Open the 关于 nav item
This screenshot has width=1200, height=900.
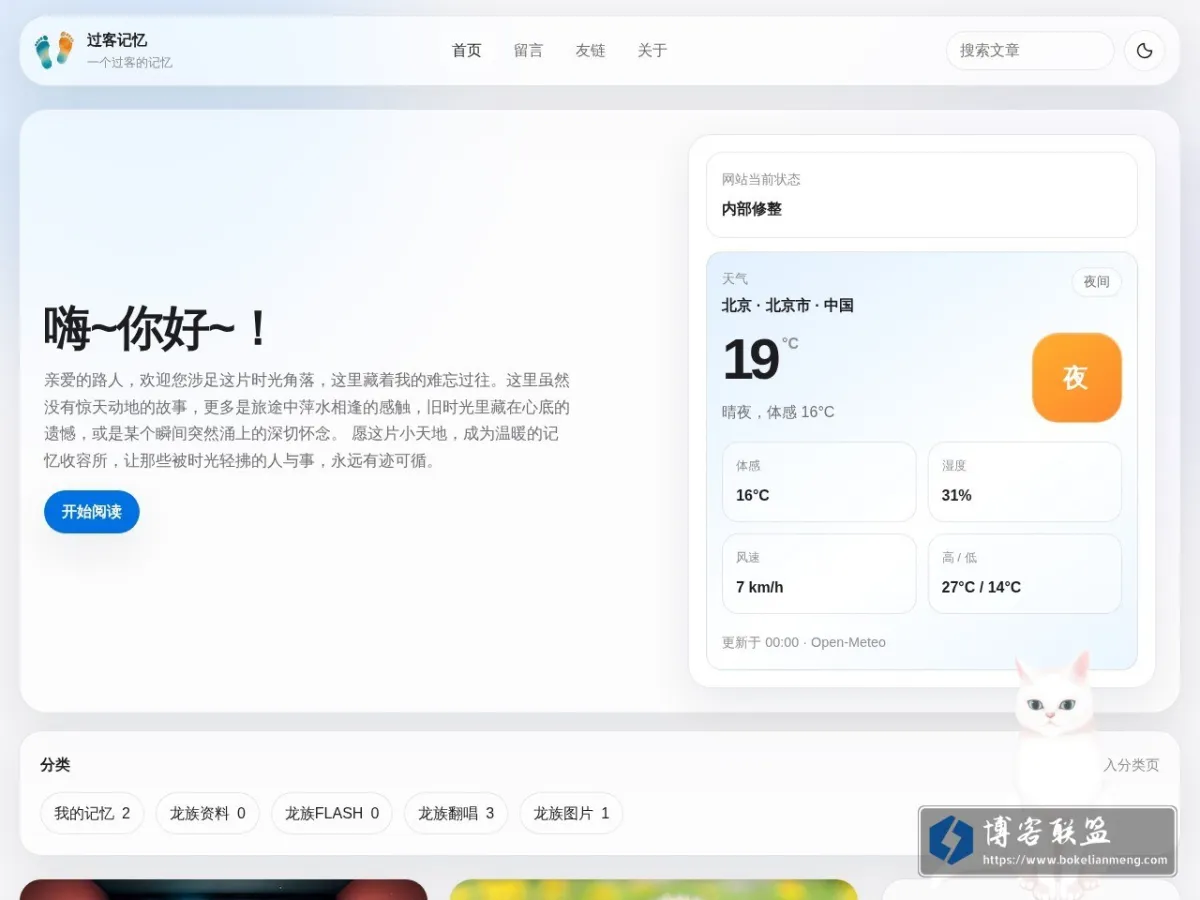click(653, 50)
